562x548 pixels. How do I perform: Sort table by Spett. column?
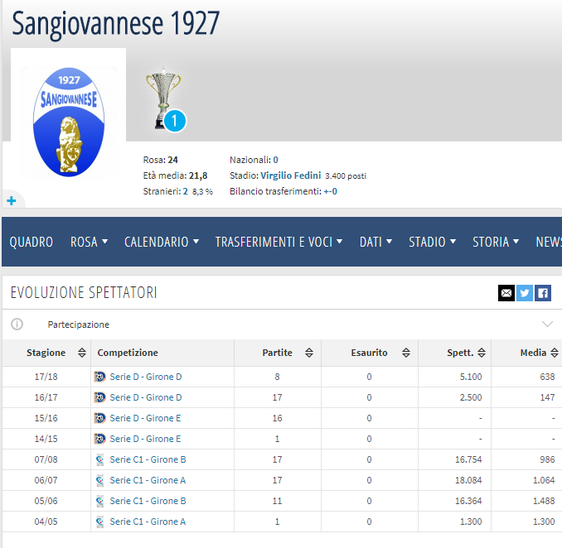click(x=481, y=353)
